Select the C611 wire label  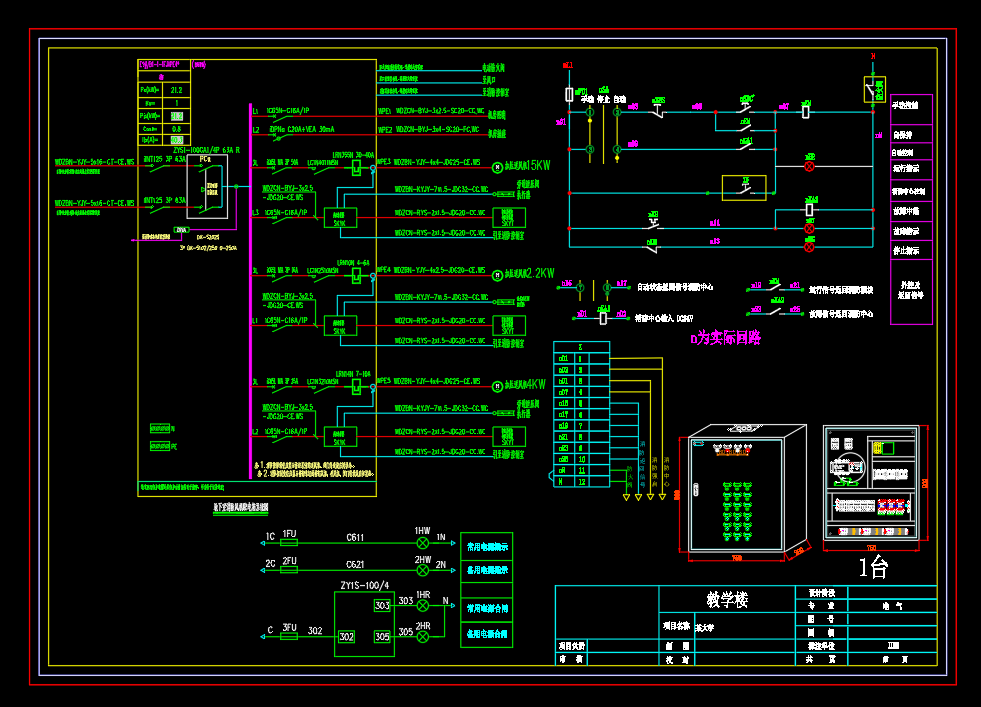(355, 537)
